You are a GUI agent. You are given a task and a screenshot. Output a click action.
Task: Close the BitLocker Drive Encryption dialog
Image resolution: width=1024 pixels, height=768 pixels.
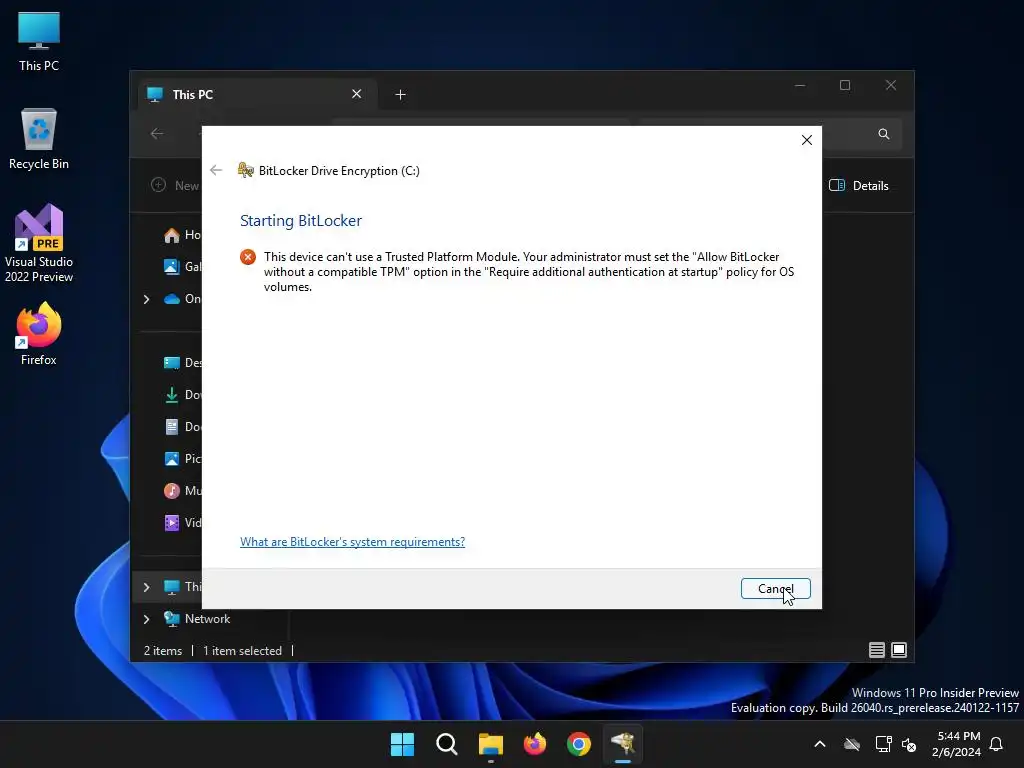(x=807, y=140)
